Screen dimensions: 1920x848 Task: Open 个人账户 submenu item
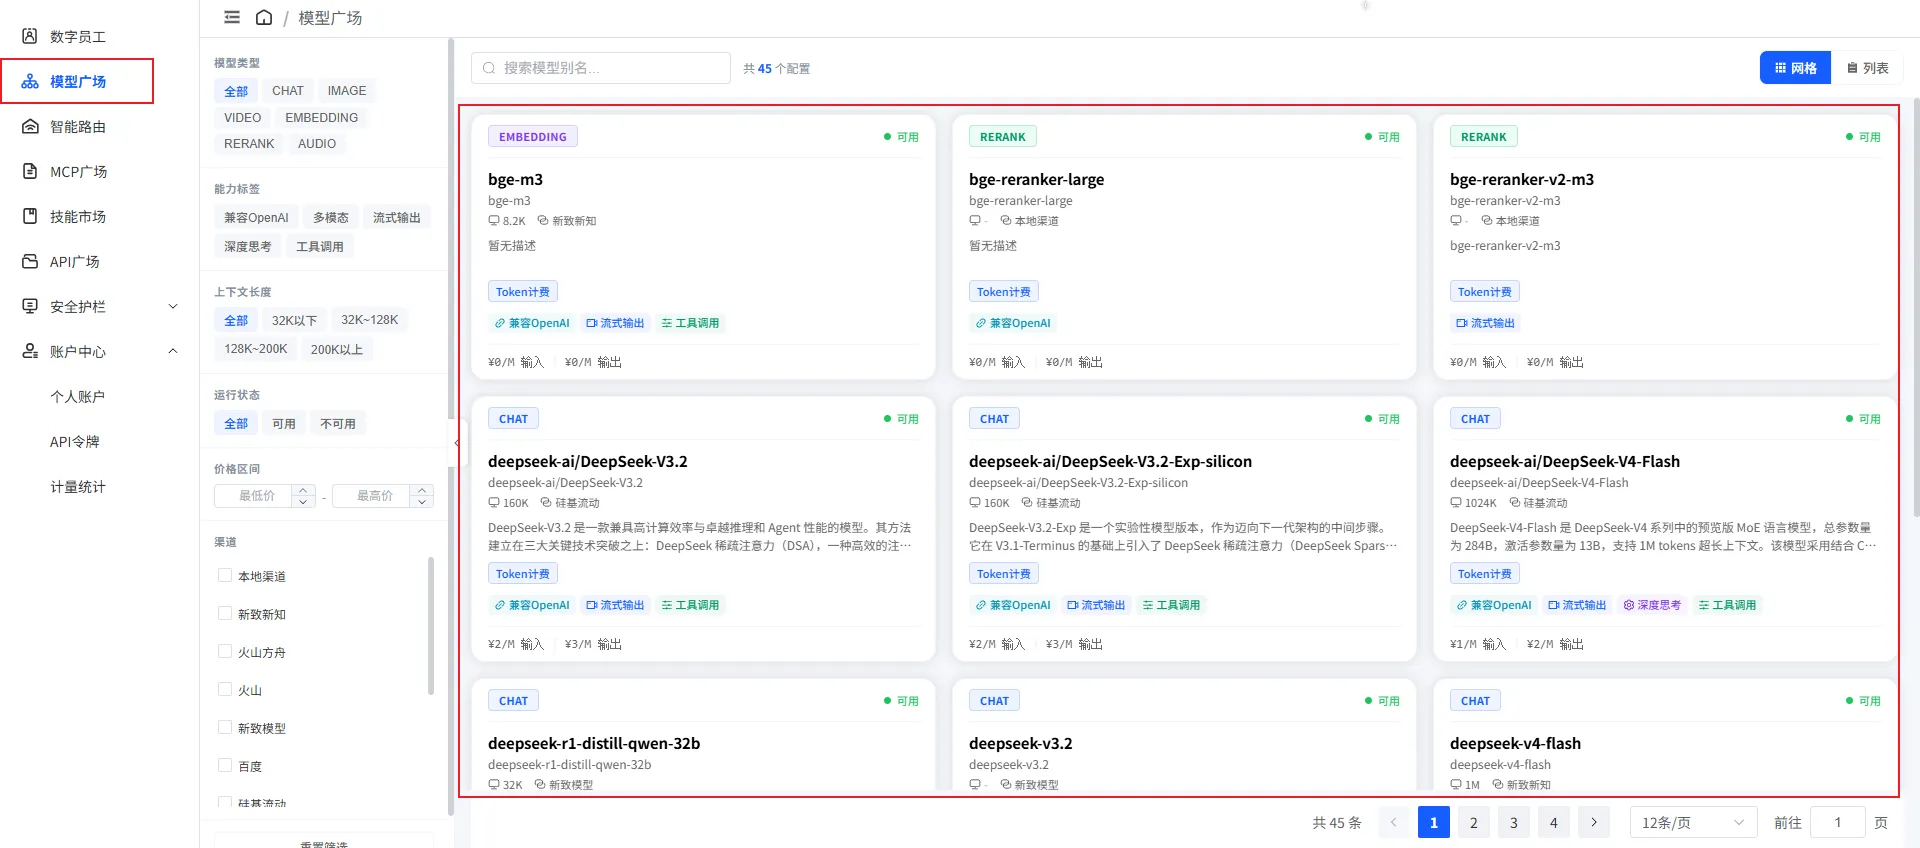coord(78,396)
